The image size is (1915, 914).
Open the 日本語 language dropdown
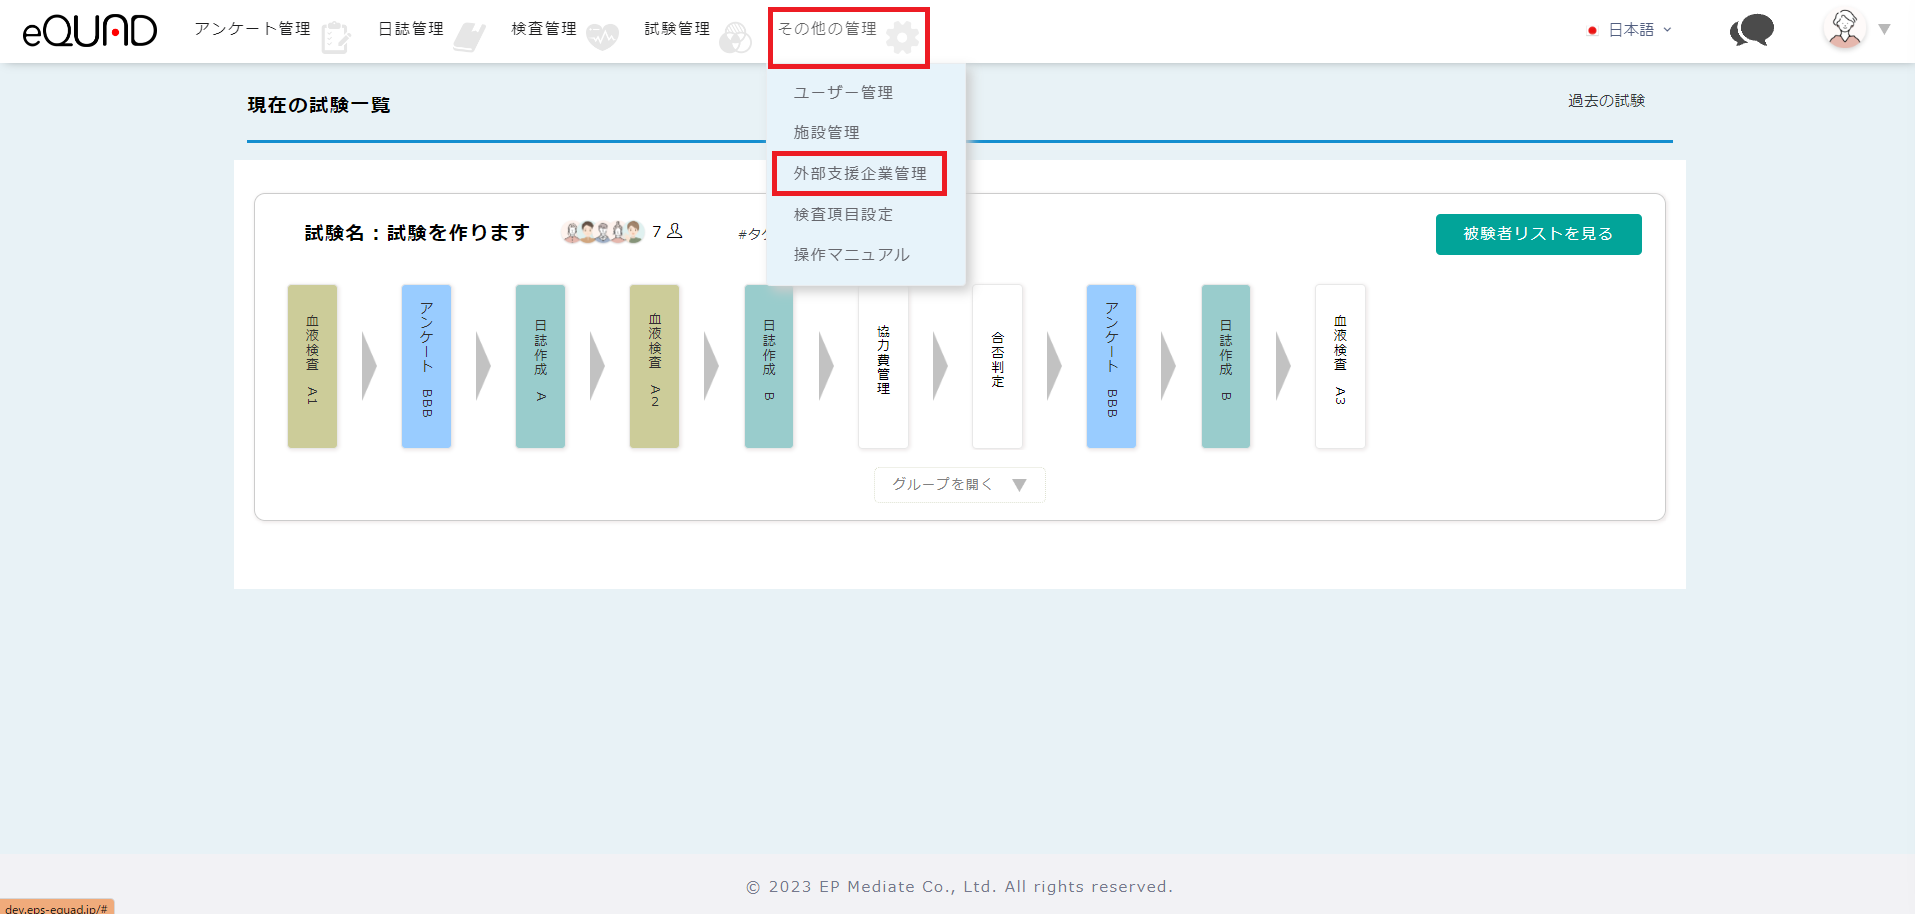point(1631,30)
